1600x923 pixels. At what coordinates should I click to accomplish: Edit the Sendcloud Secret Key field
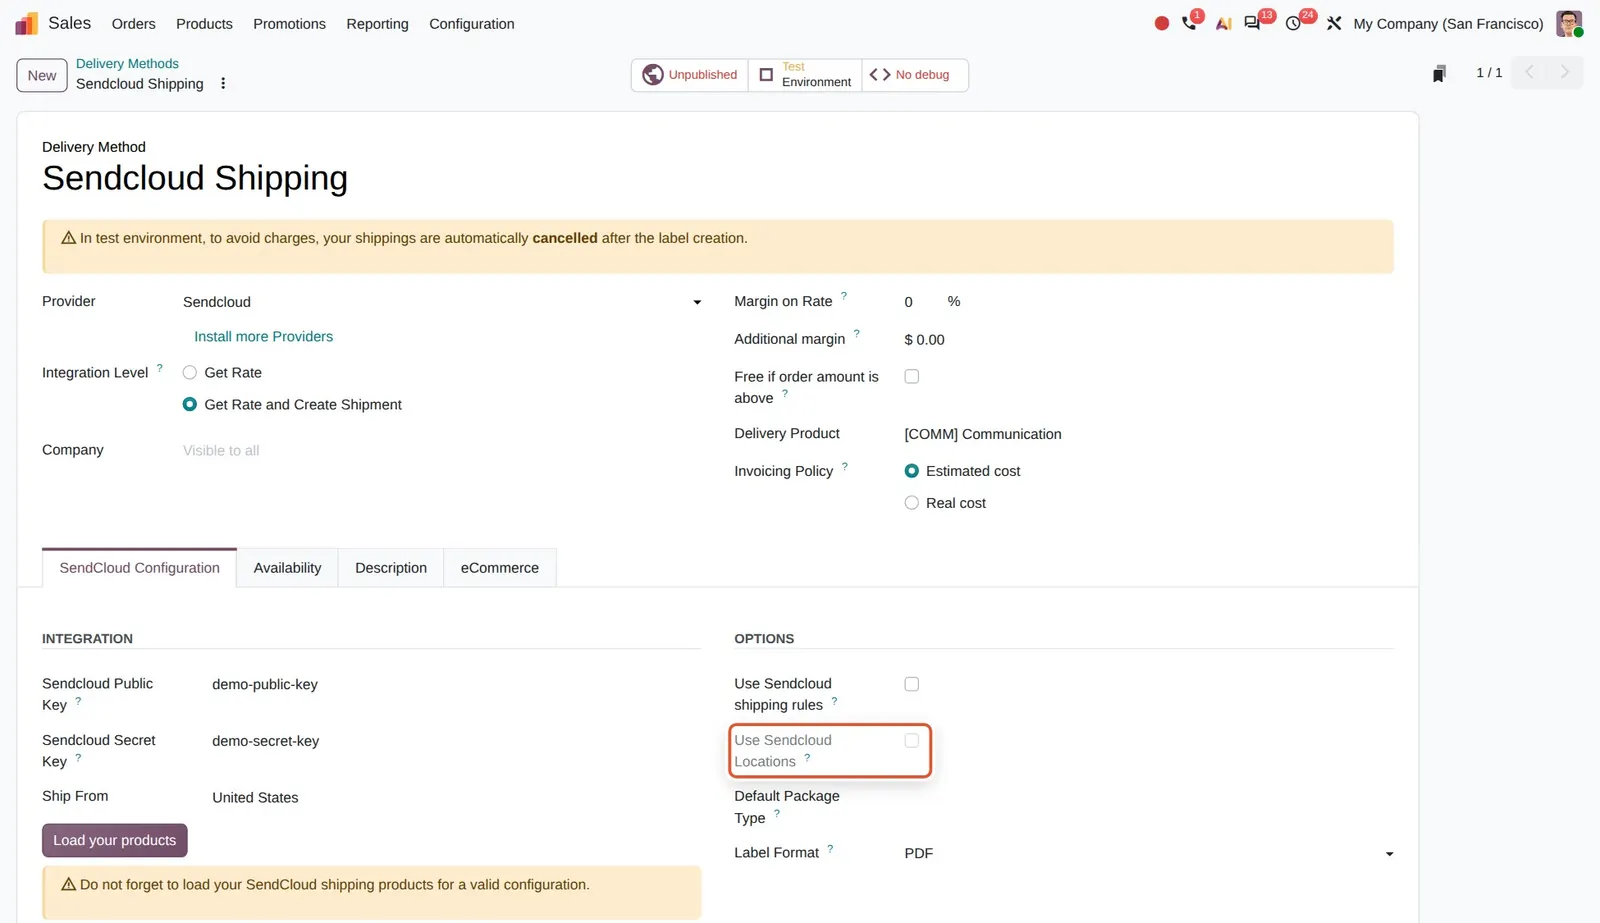click(456, 741)
